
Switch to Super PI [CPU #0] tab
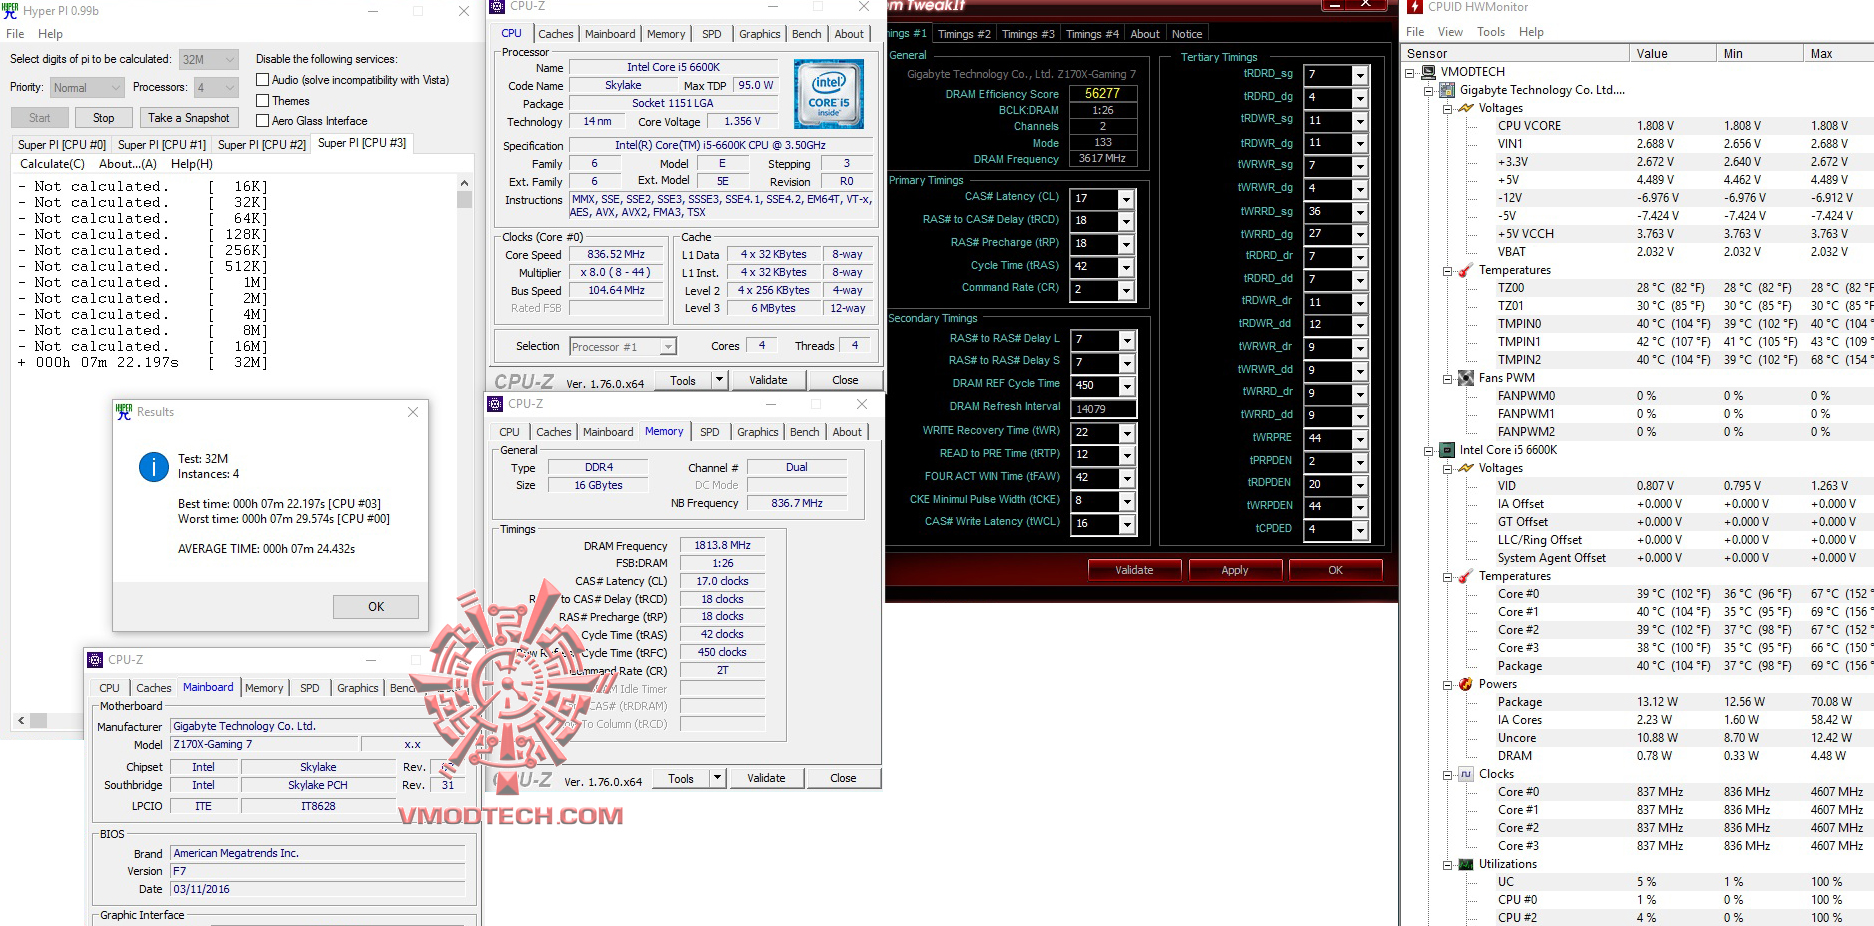[61, 145]
